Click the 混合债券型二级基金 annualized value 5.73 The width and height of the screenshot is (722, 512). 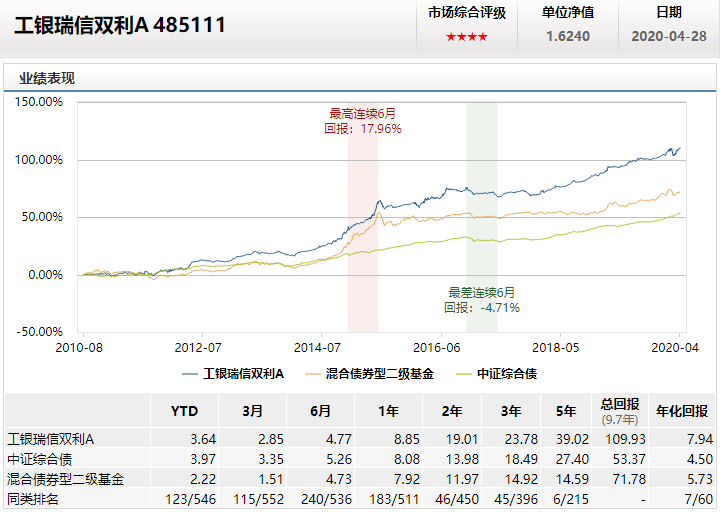tap(700, 480)
